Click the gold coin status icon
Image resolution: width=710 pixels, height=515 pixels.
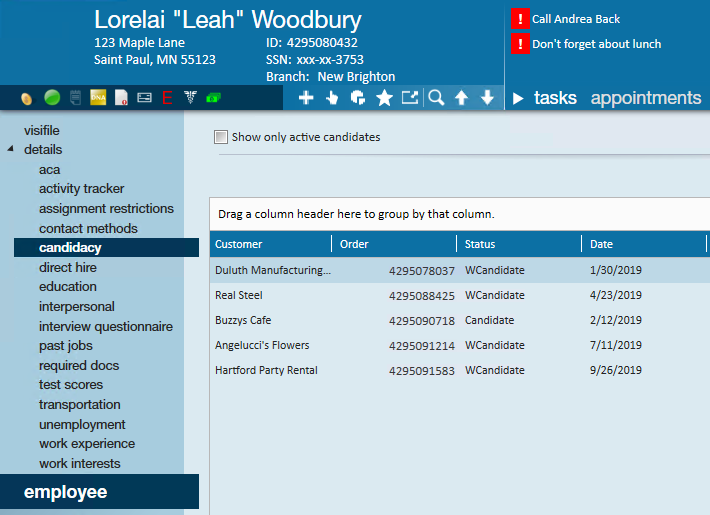(27, 98)
